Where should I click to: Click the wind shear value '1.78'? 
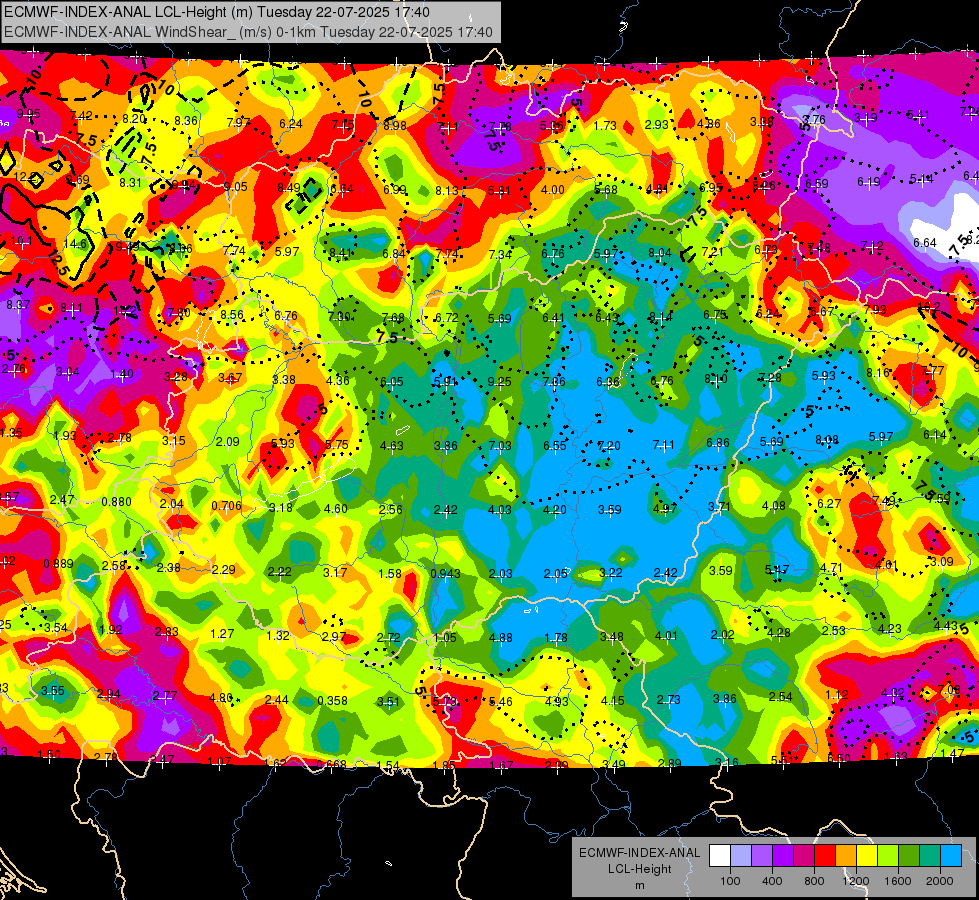pyautogui.click(x=556, y=637)
